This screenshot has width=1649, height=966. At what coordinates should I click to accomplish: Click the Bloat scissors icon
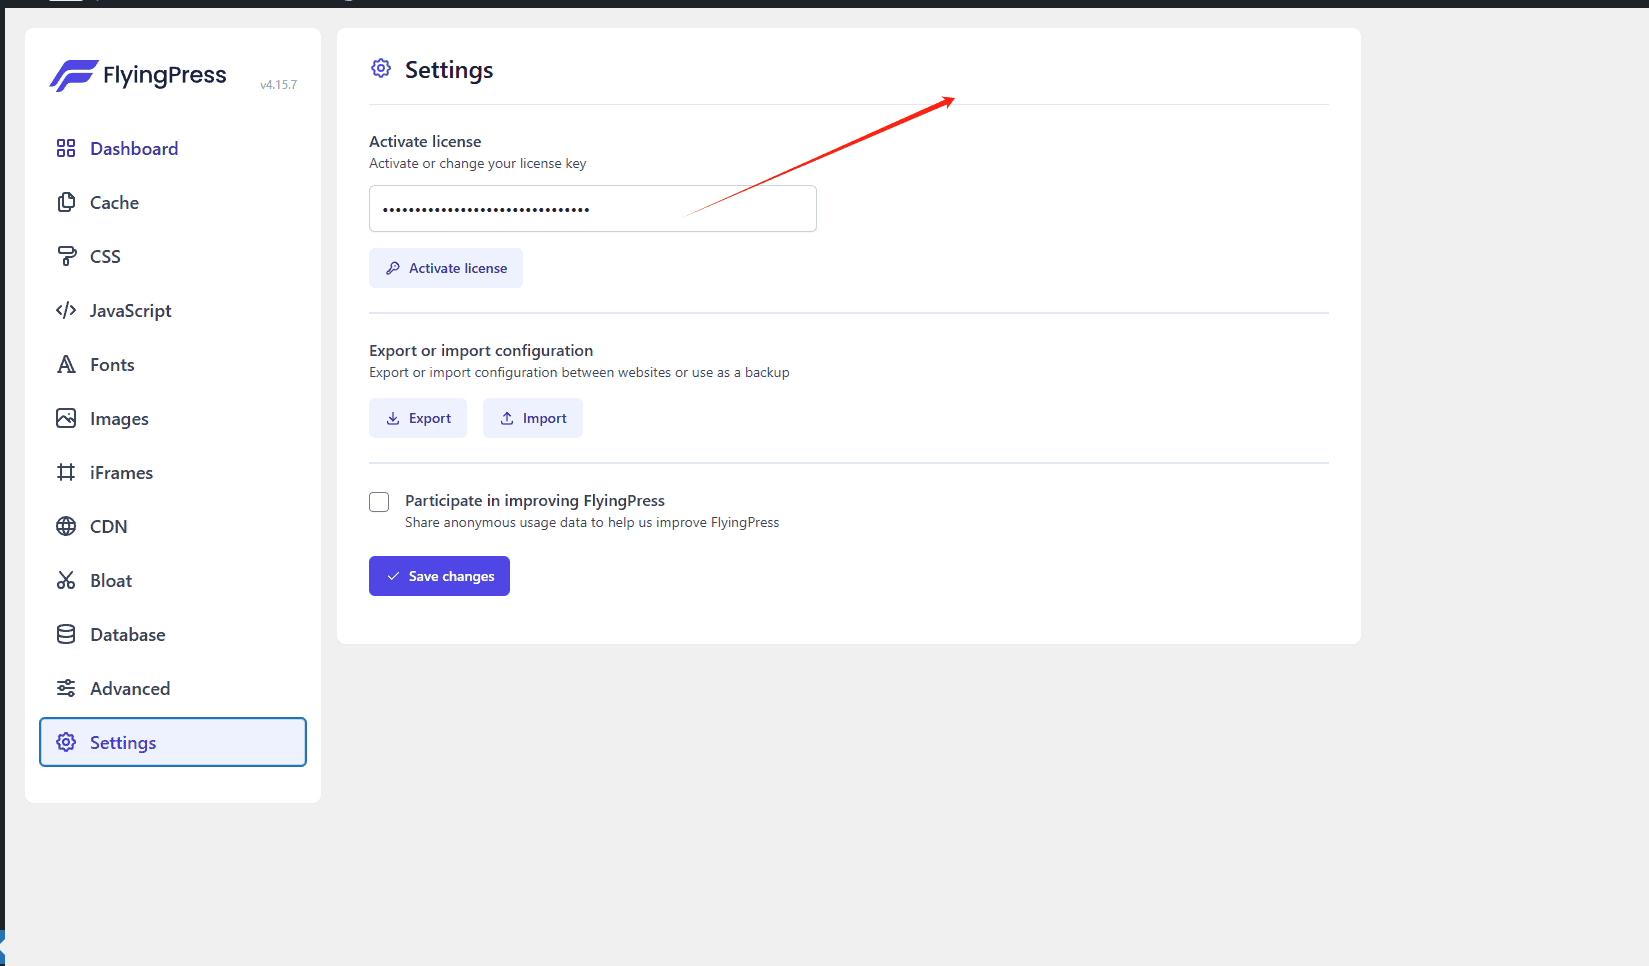(x=66, y=580)
